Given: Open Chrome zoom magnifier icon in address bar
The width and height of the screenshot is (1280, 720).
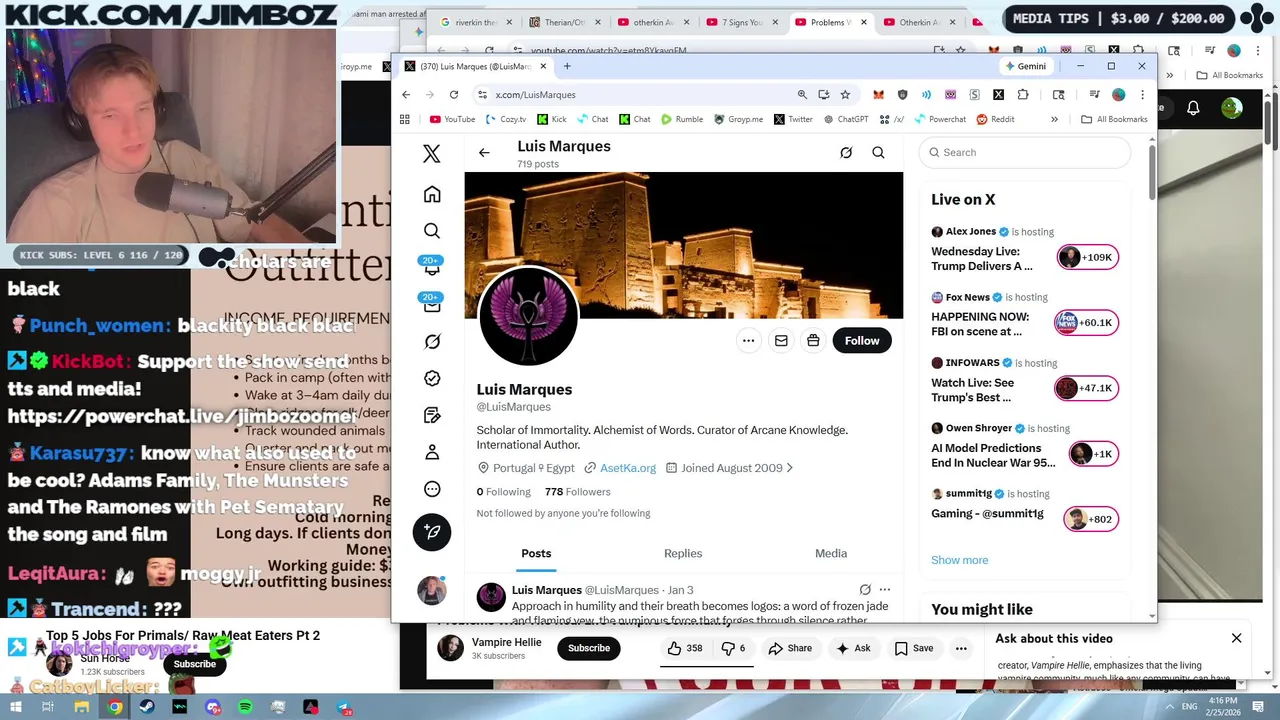Looking at the screenshot, I should 802,94.
